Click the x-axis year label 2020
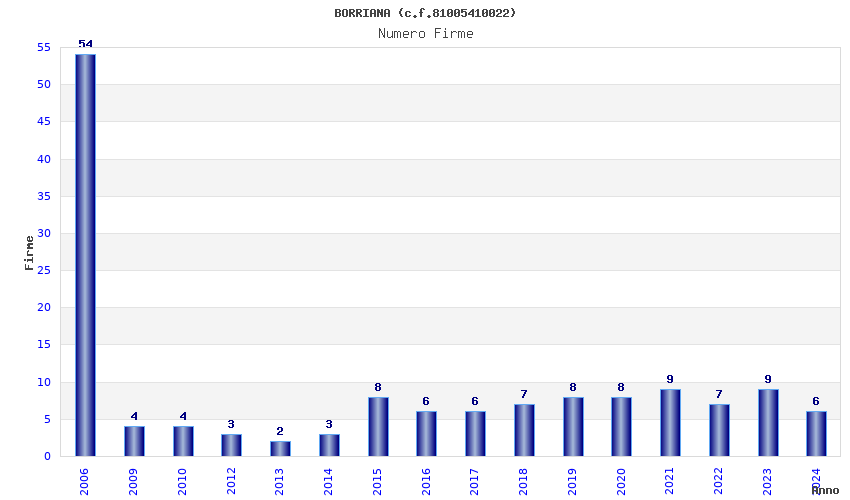Screen dimensions: 850x500 (x=620, y=482)
